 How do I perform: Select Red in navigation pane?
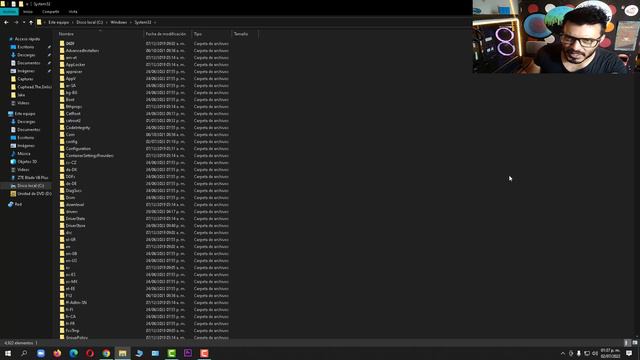tap(18, 204)
